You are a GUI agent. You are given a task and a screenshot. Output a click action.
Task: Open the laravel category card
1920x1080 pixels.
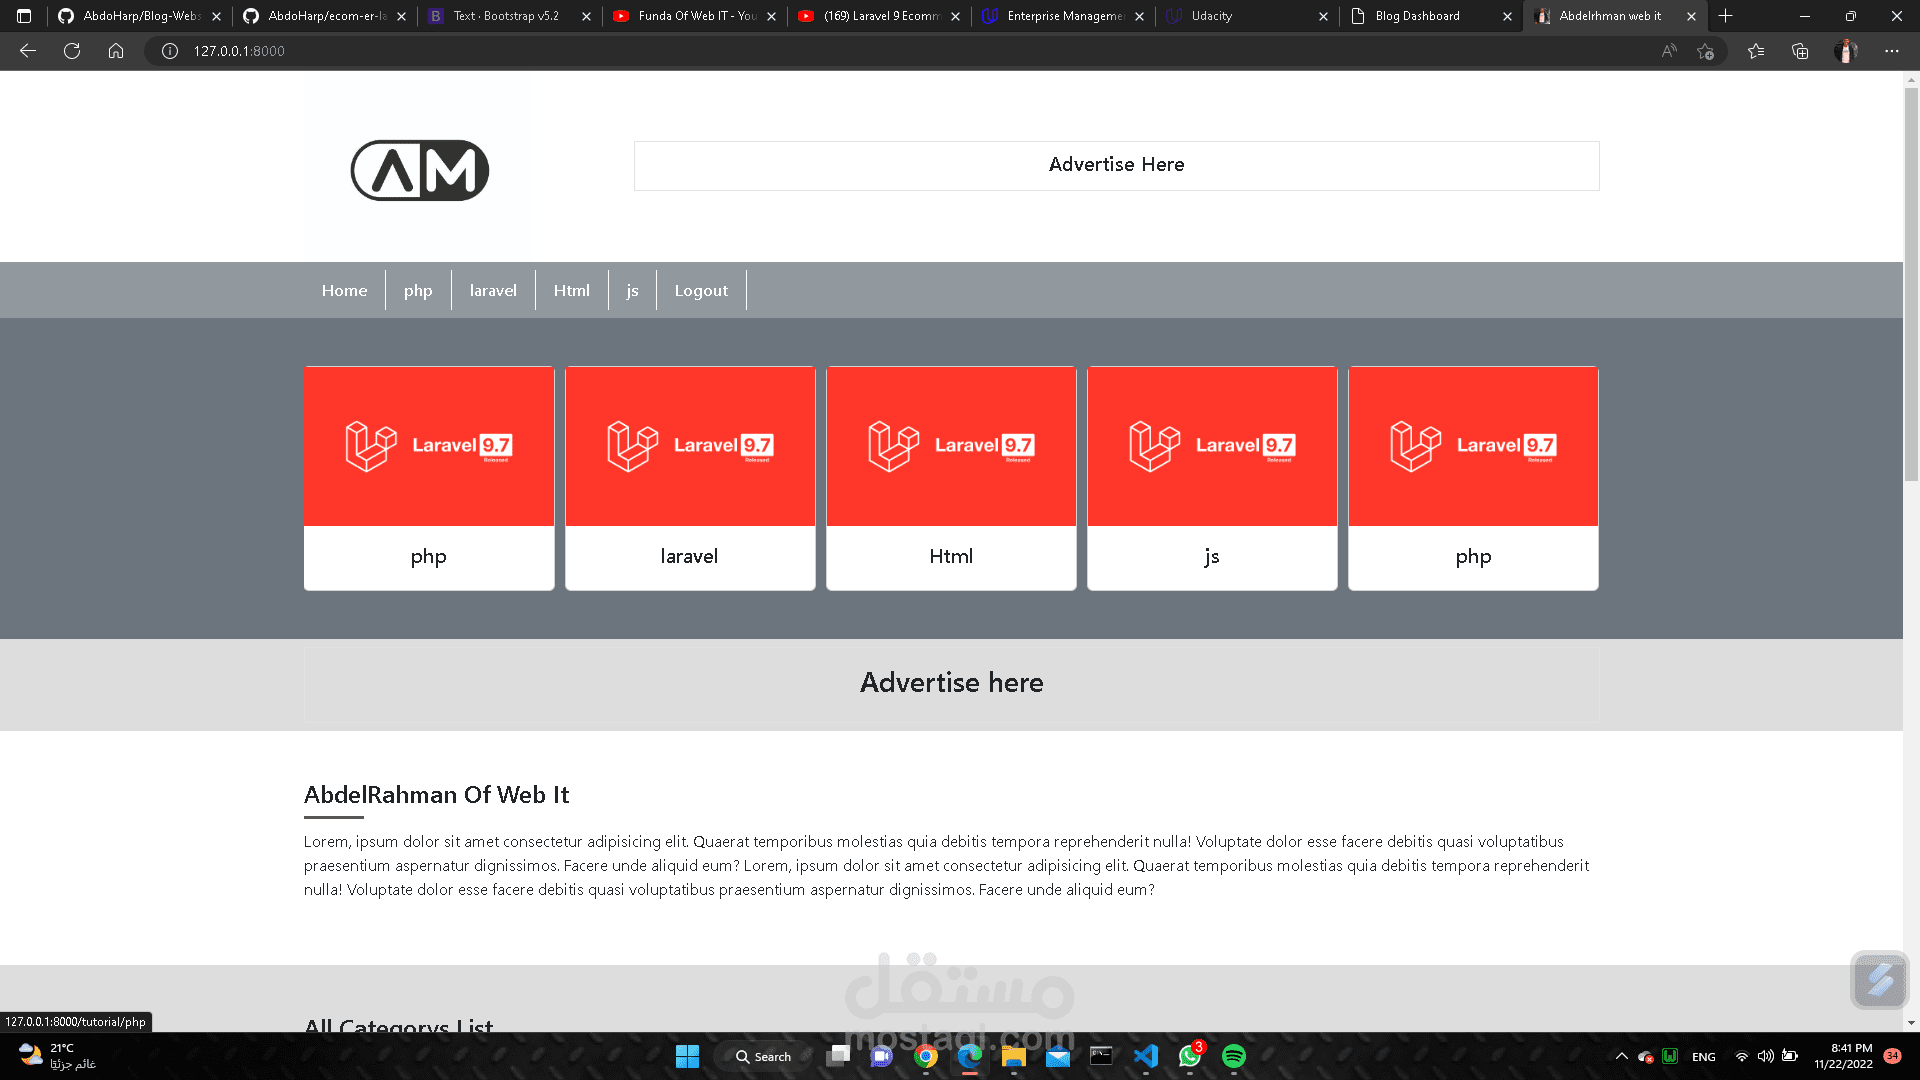tap(690, 478)
